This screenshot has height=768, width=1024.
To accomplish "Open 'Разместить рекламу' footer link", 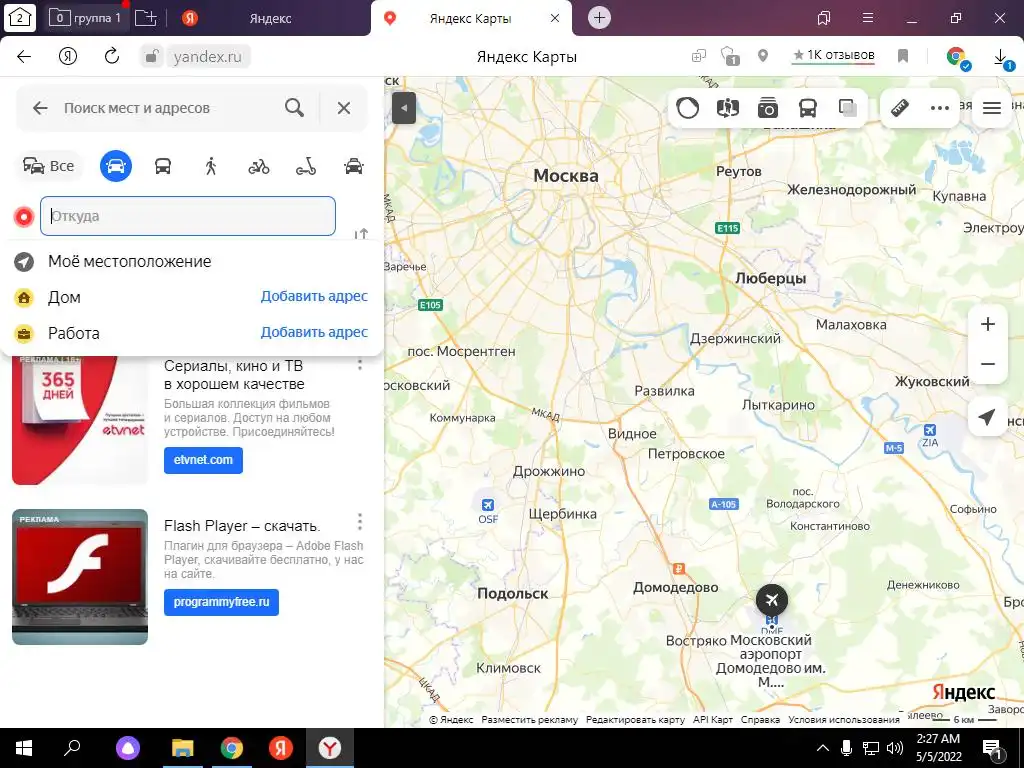I will [530, 719].
